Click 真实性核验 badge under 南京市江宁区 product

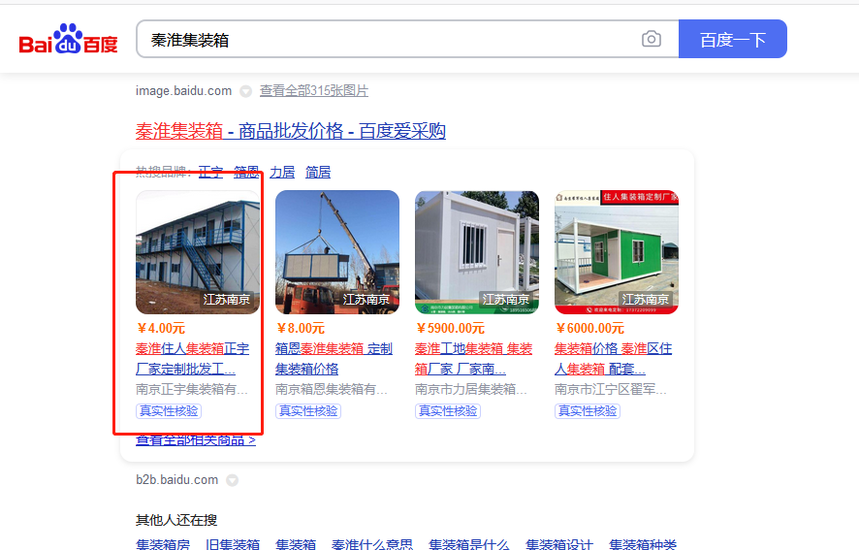pyautogui.click(x=588, y=411)
